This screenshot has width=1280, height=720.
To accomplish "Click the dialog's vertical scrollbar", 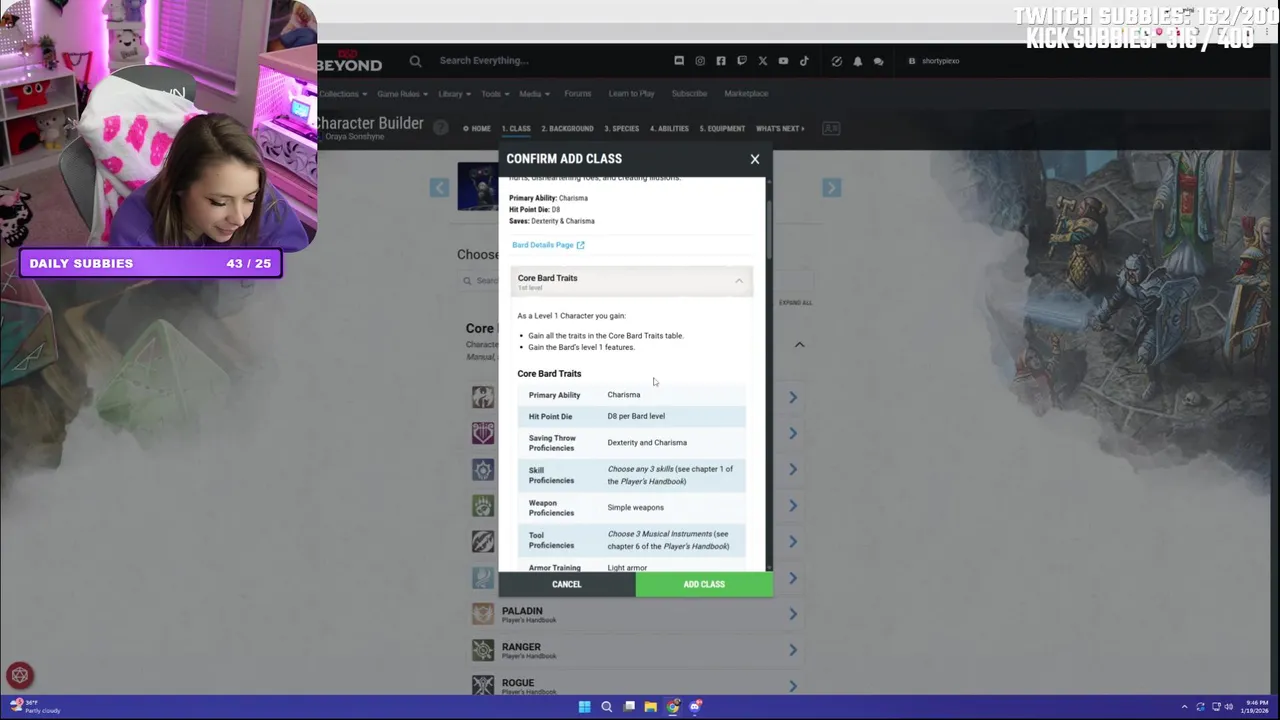I will 769,230.
